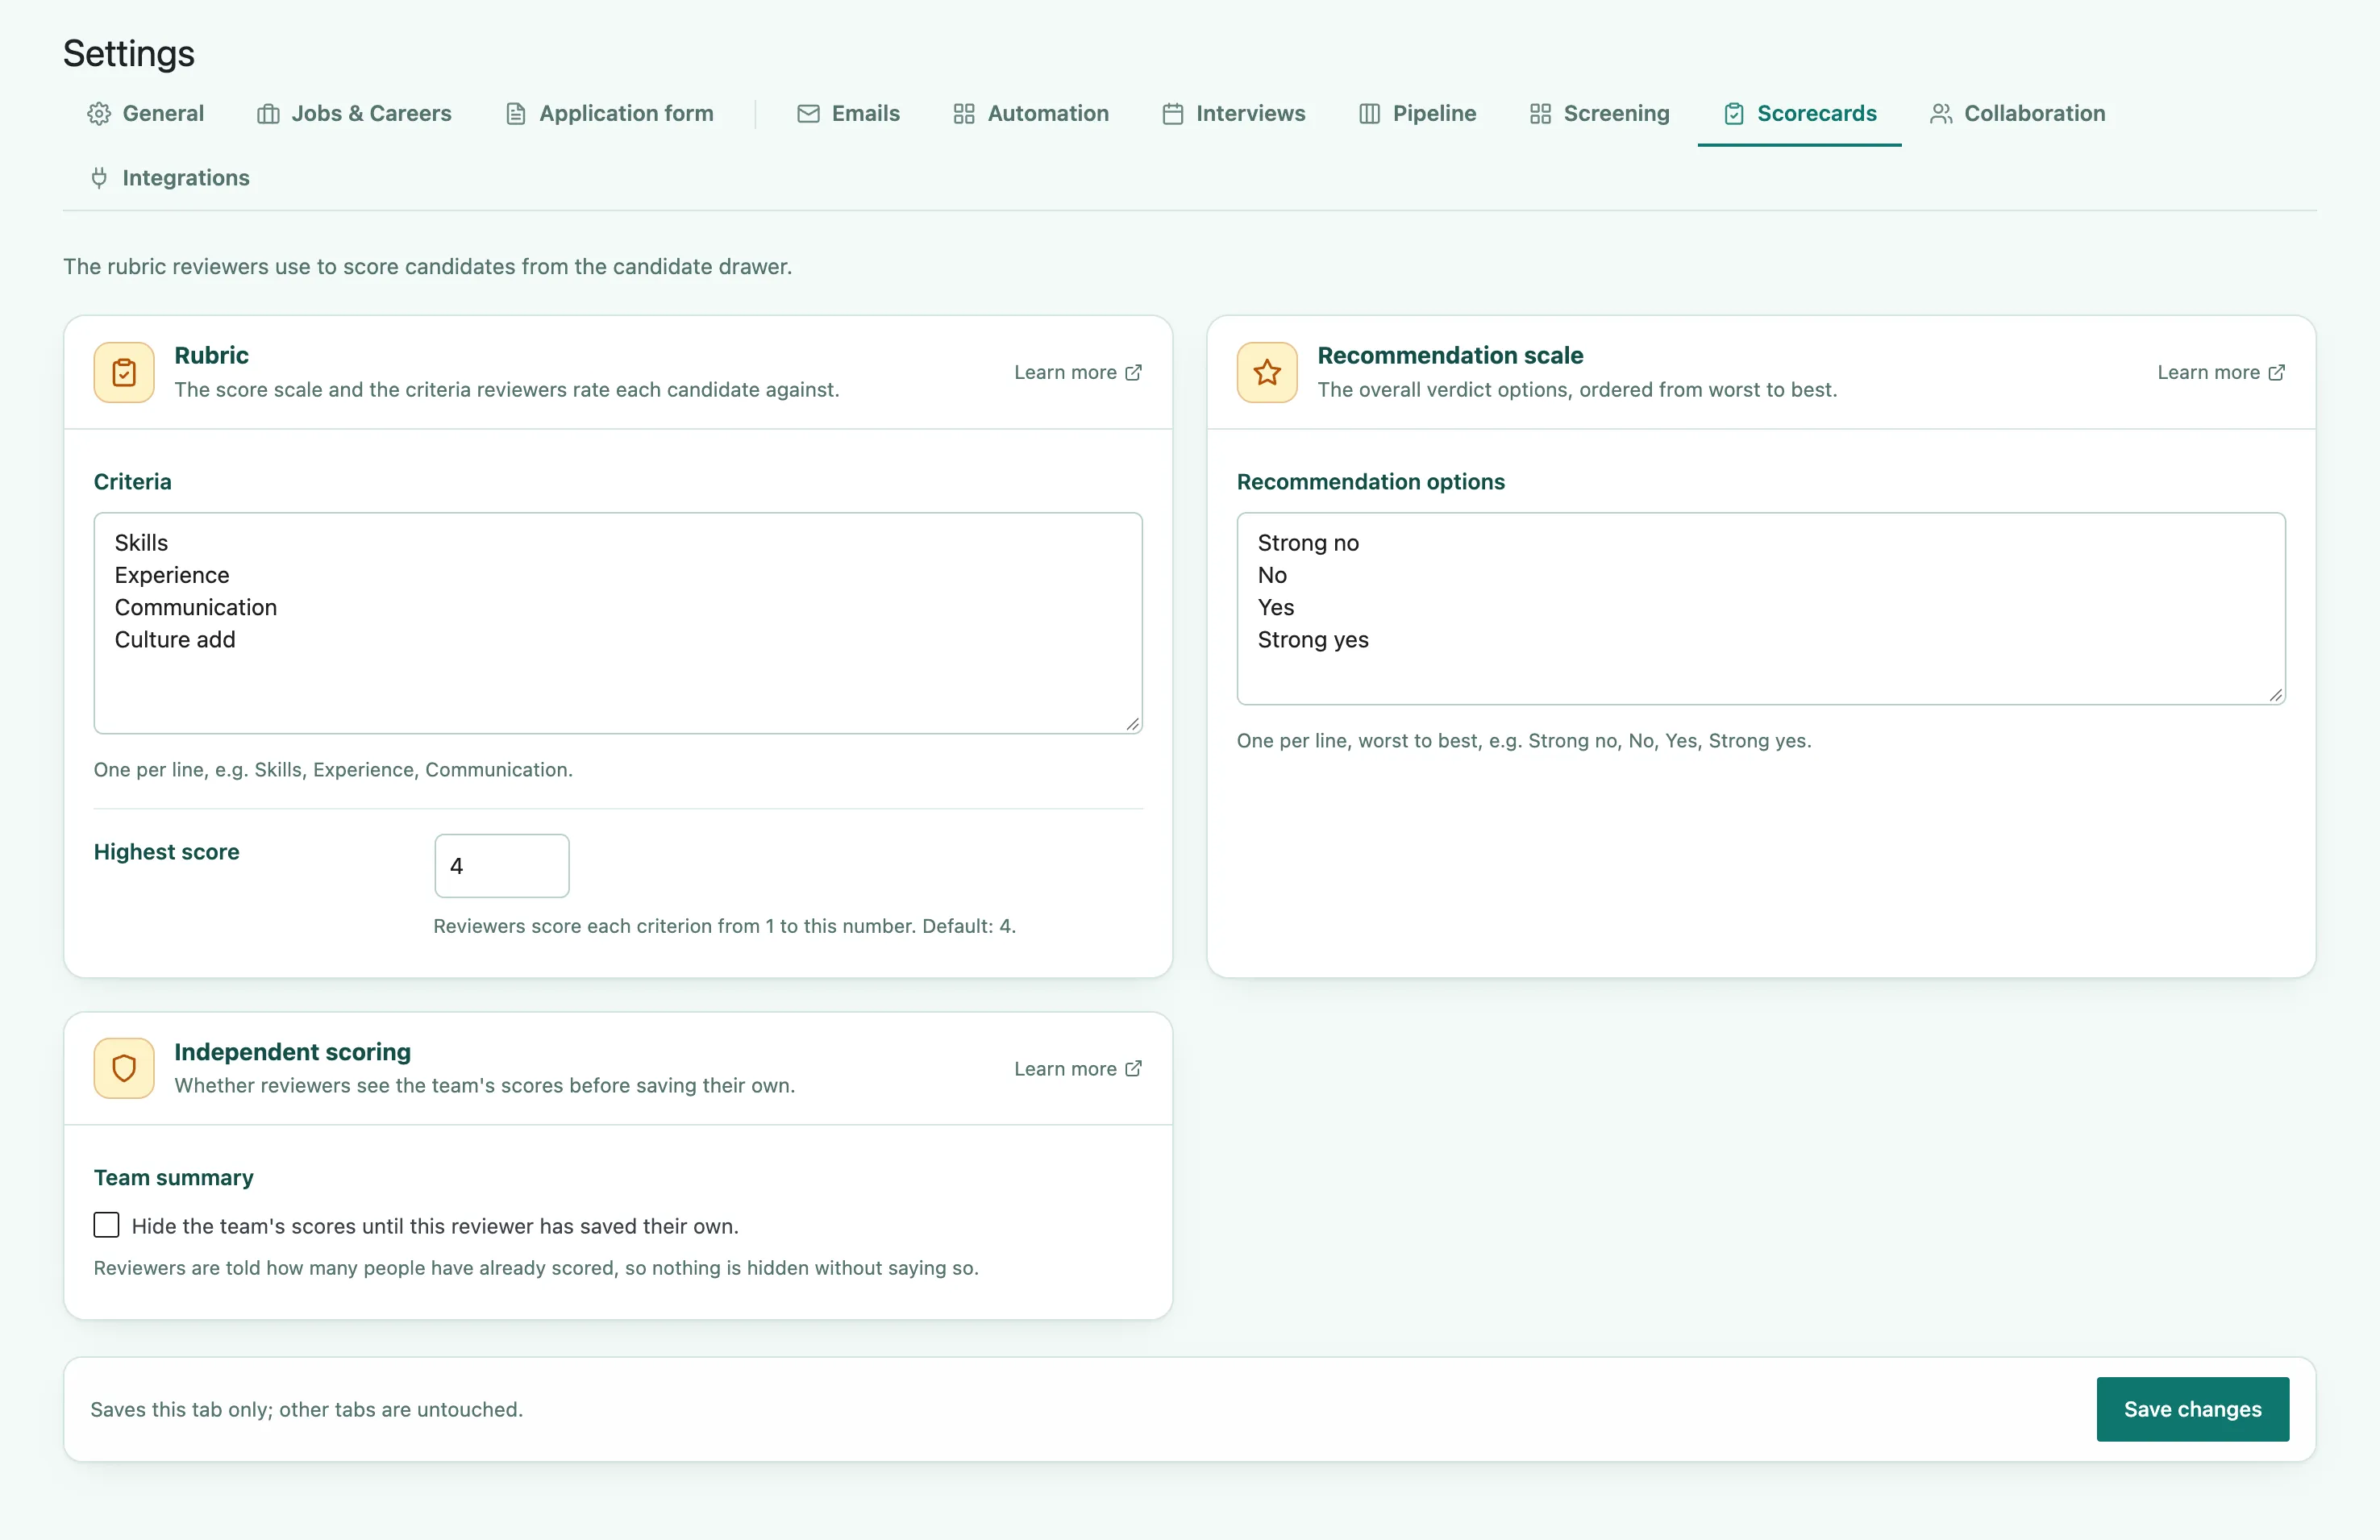
Task: Click the 'Strong yes' option line
Action: click(1313, 640)
